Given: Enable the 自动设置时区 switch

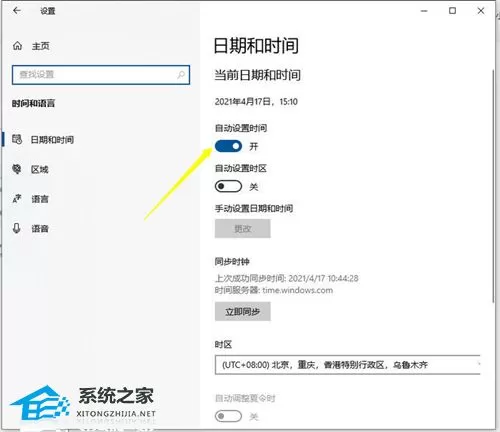Looking at the screenshot, I should click(x=228, y=186).
